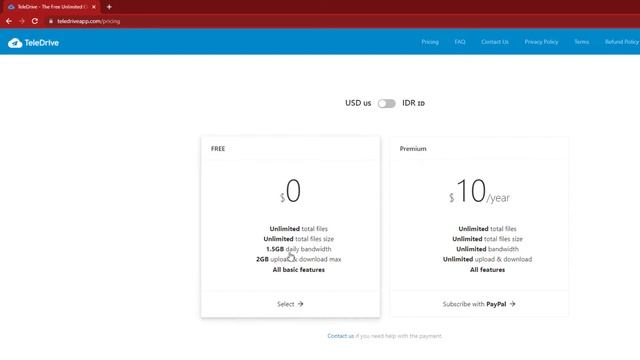
Task: Click the TeleDrive cloud logo icon
Action: [15, 43]
